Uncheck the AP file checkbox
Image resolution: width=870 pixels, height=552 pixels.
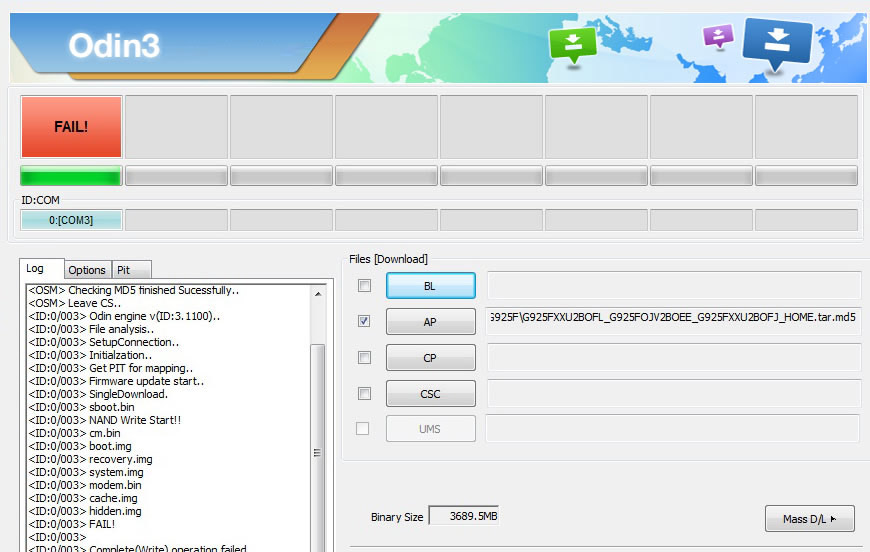click(364, 321)
